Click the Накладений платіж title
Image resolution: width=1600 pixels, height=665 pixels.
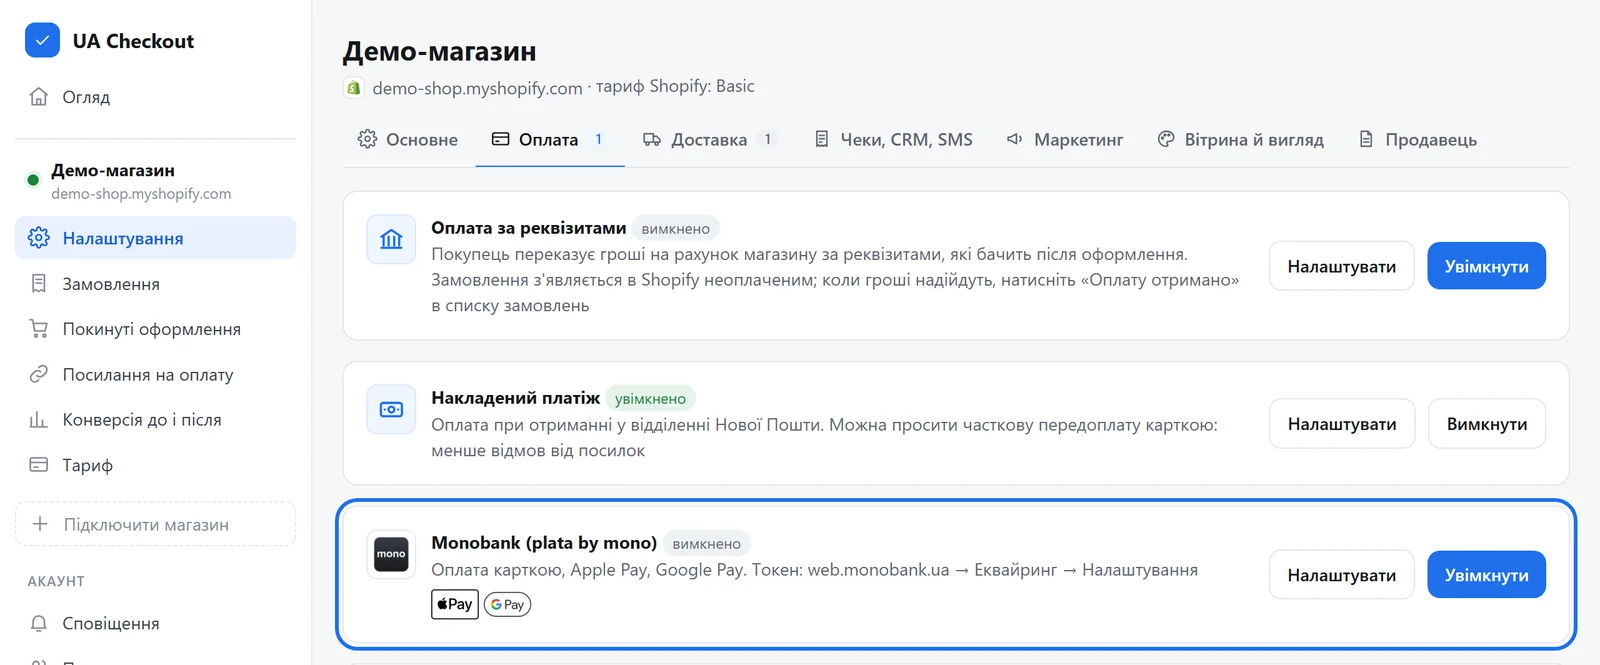[x=516, y=398]
